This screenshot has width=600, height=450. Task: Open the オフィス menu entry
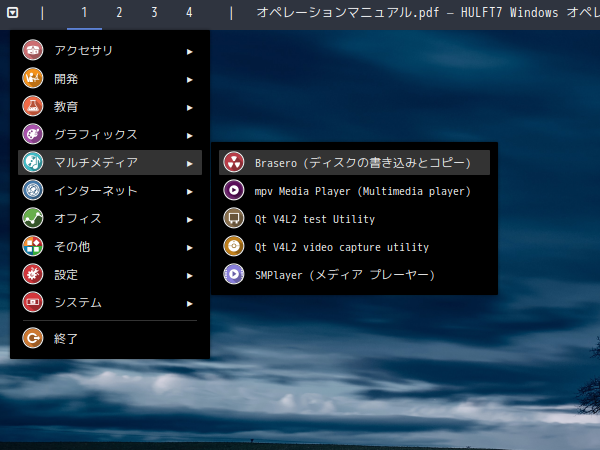coord(110,218)
